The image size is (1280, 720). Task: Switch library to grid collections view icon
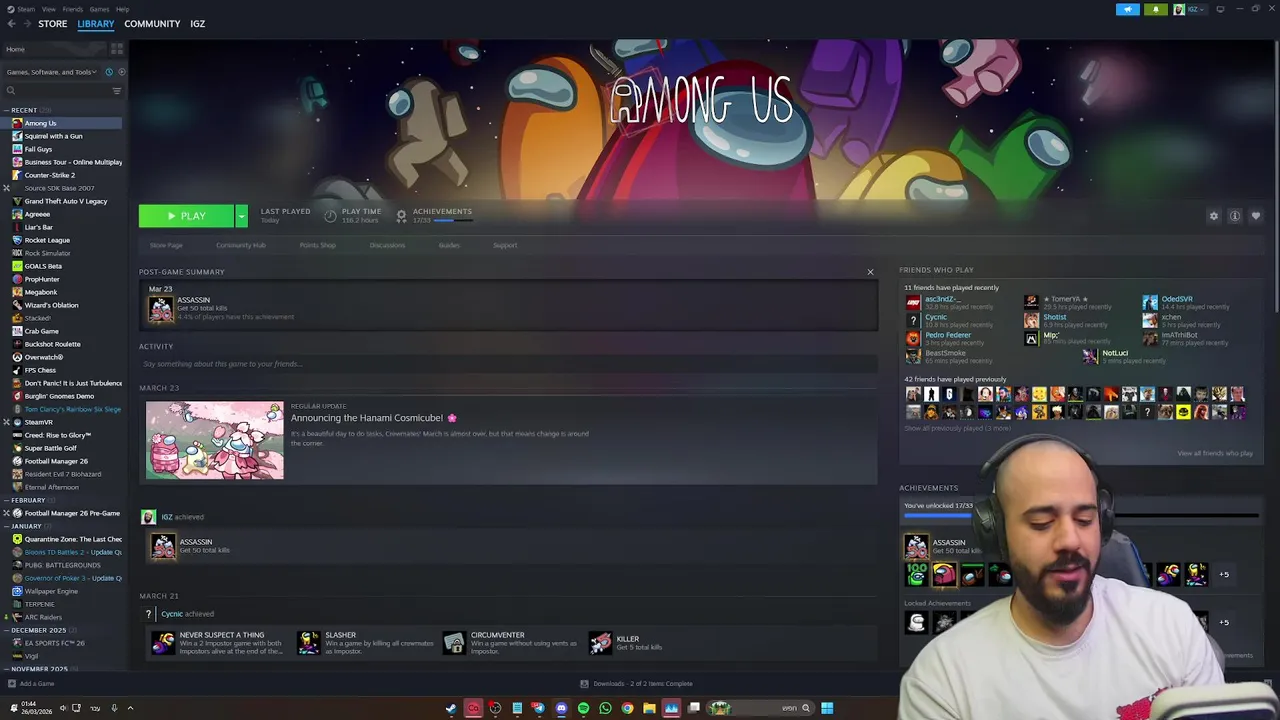(x=117, y=49)
